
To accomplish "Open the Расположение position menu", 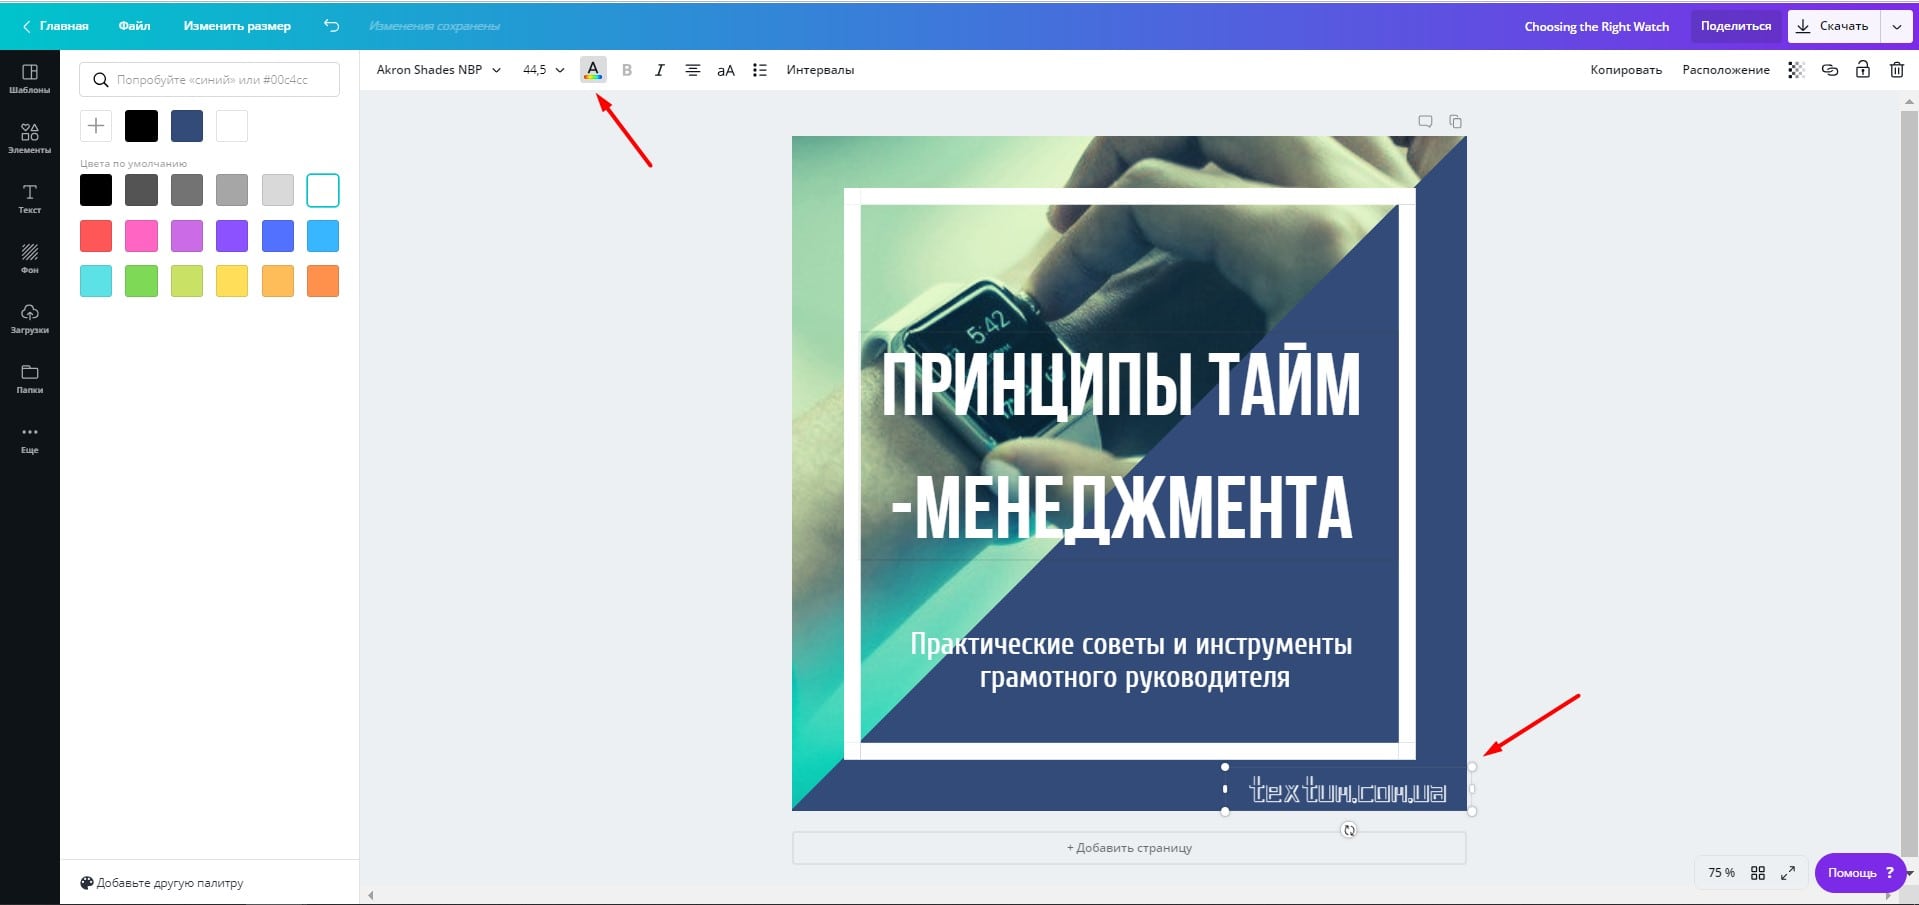I will click(x=1726, y=70).
